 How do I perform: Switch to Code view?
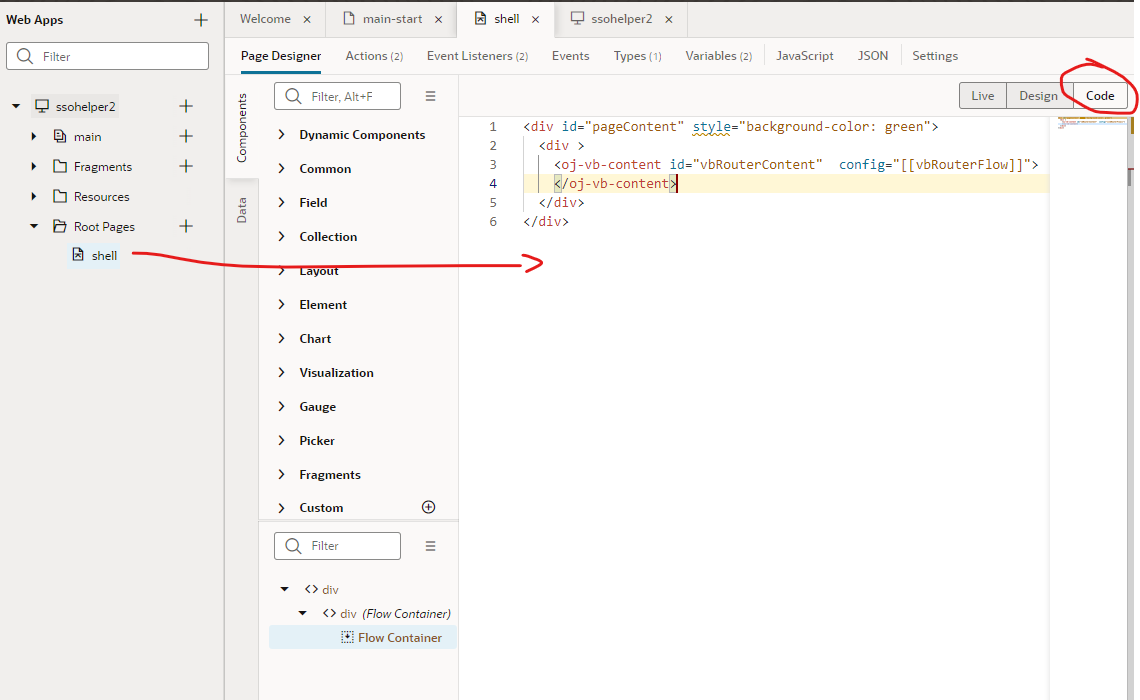click(x=1100, y=95)
